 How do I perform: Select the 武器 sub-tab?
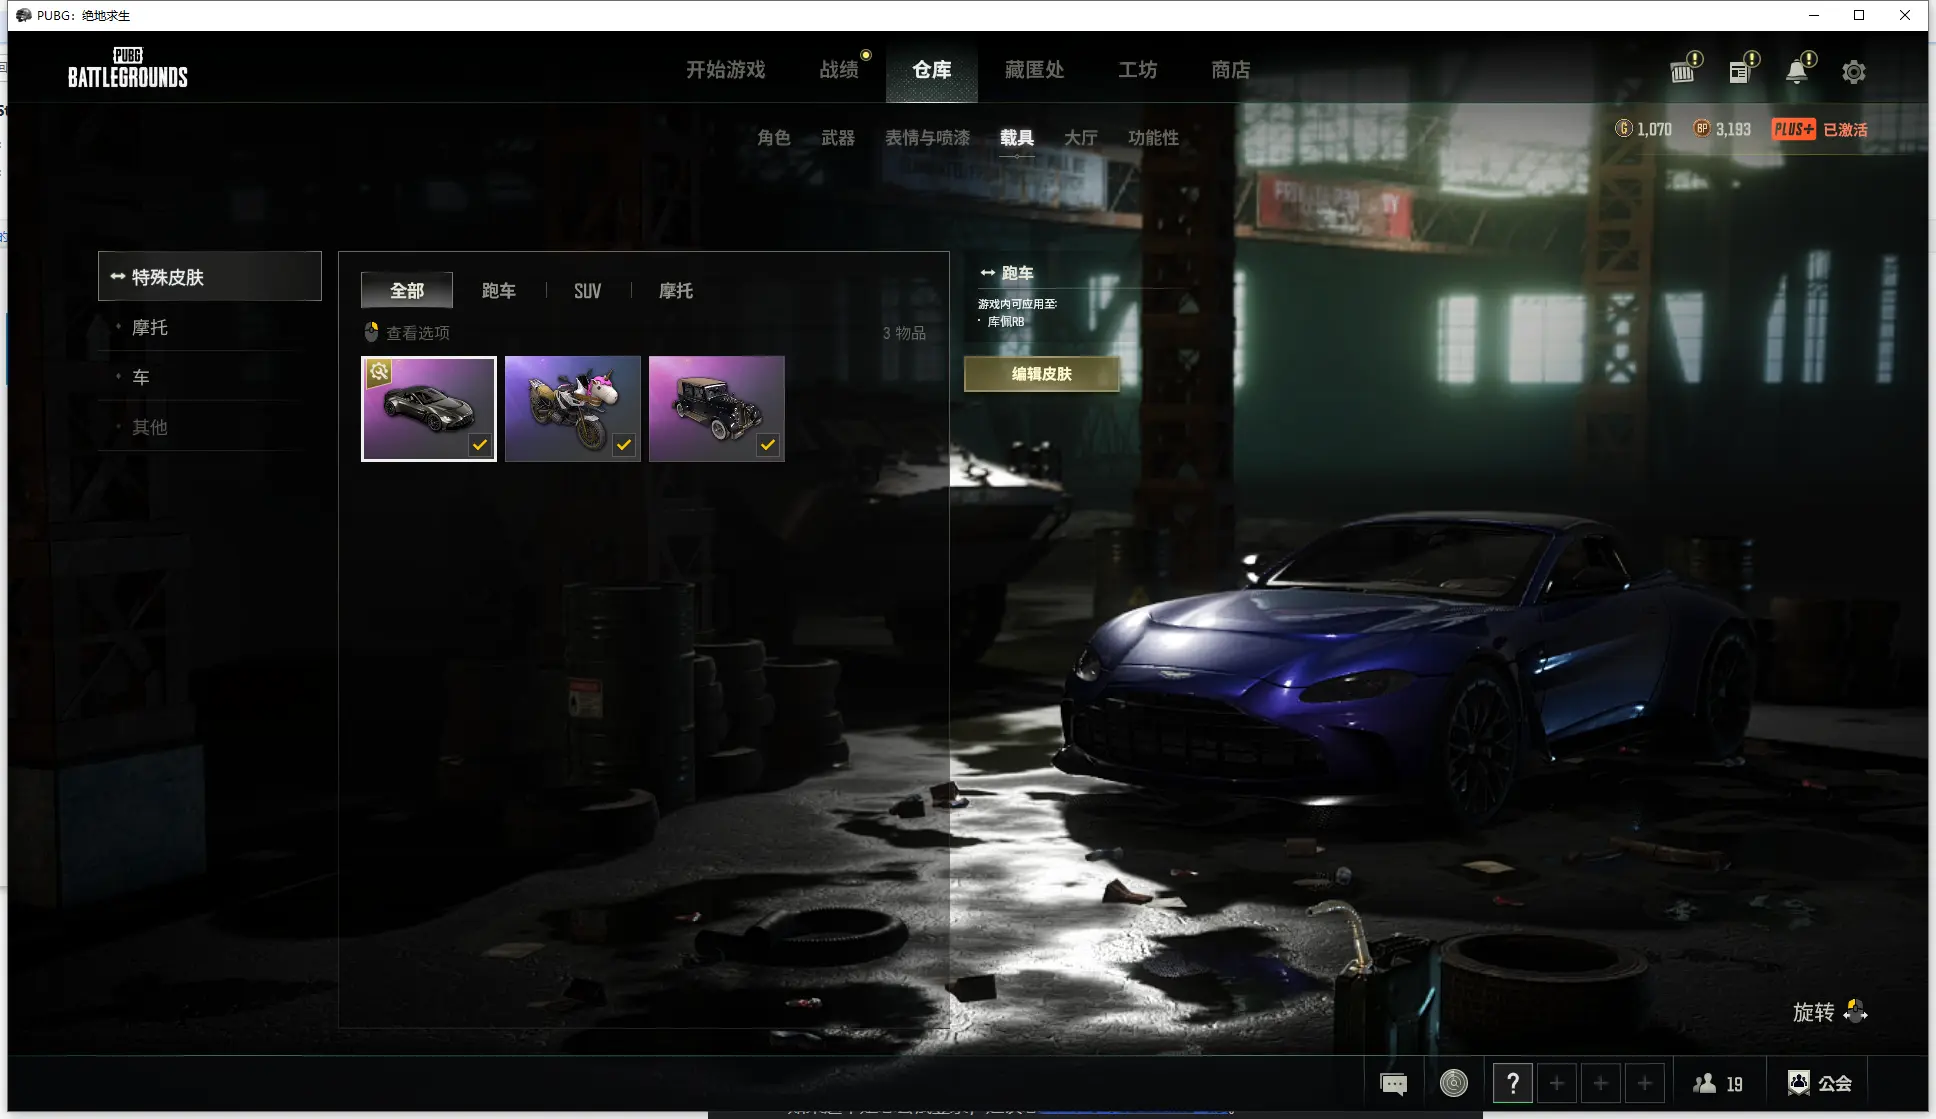tap(837, 138)
